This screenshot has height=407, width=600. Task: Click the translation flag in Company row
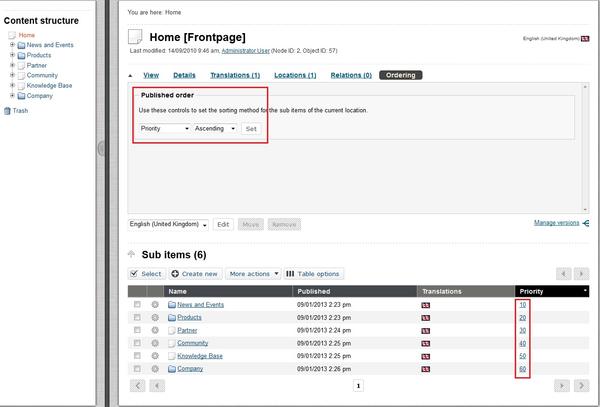pos(426,369)
